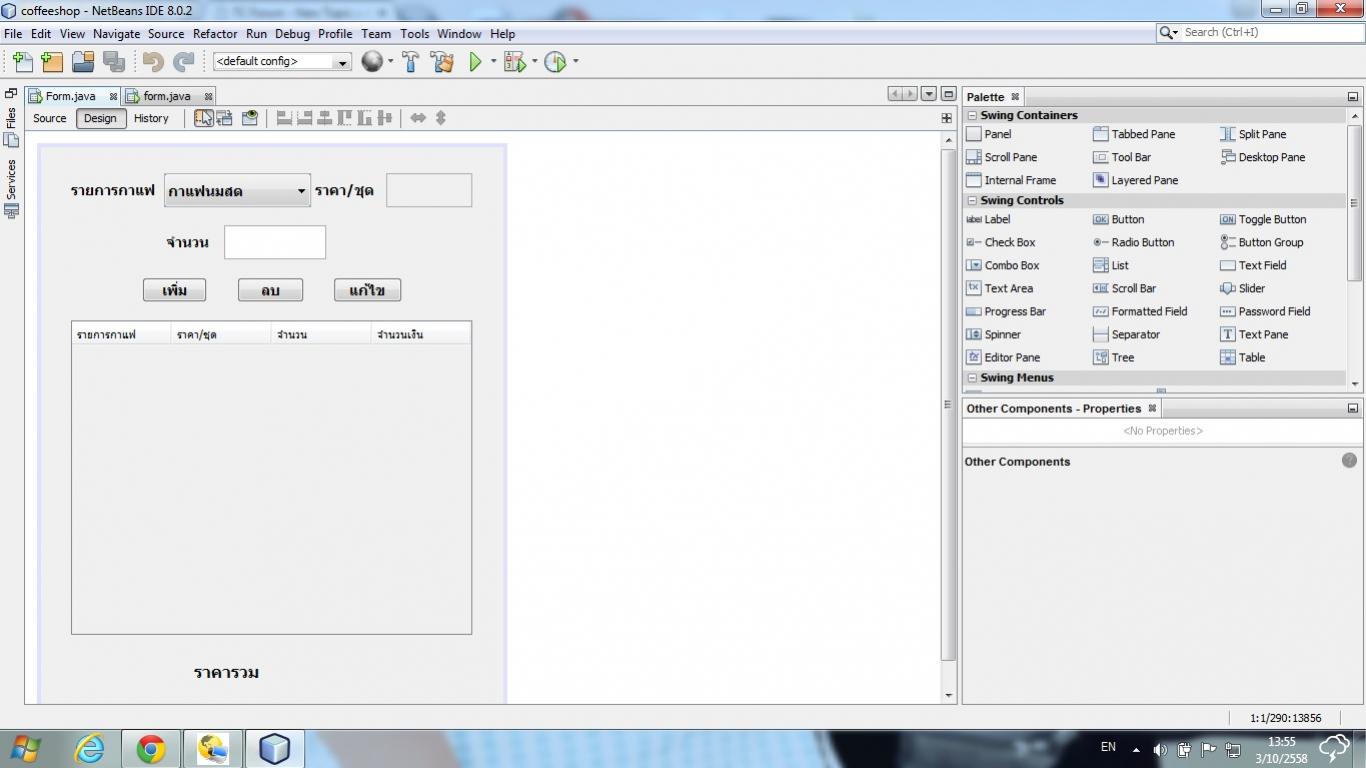Click the Open Project toolbar icon

pyautogui.click(x=83, y=62)
